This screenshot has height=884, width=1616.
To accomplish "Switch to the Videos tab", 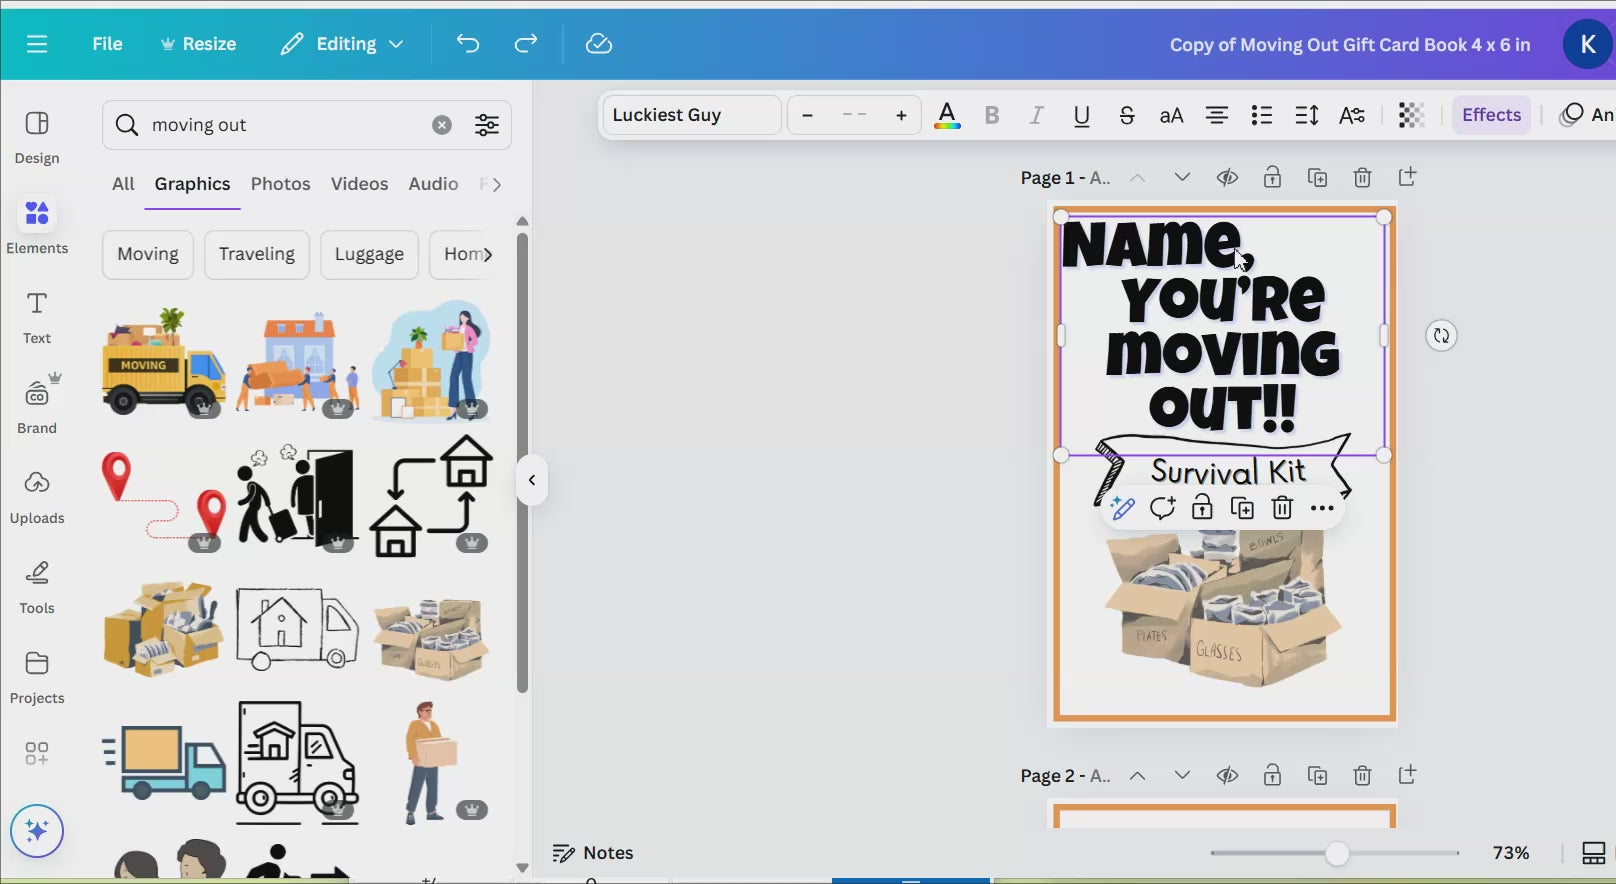I will click(x=359, y=184).
